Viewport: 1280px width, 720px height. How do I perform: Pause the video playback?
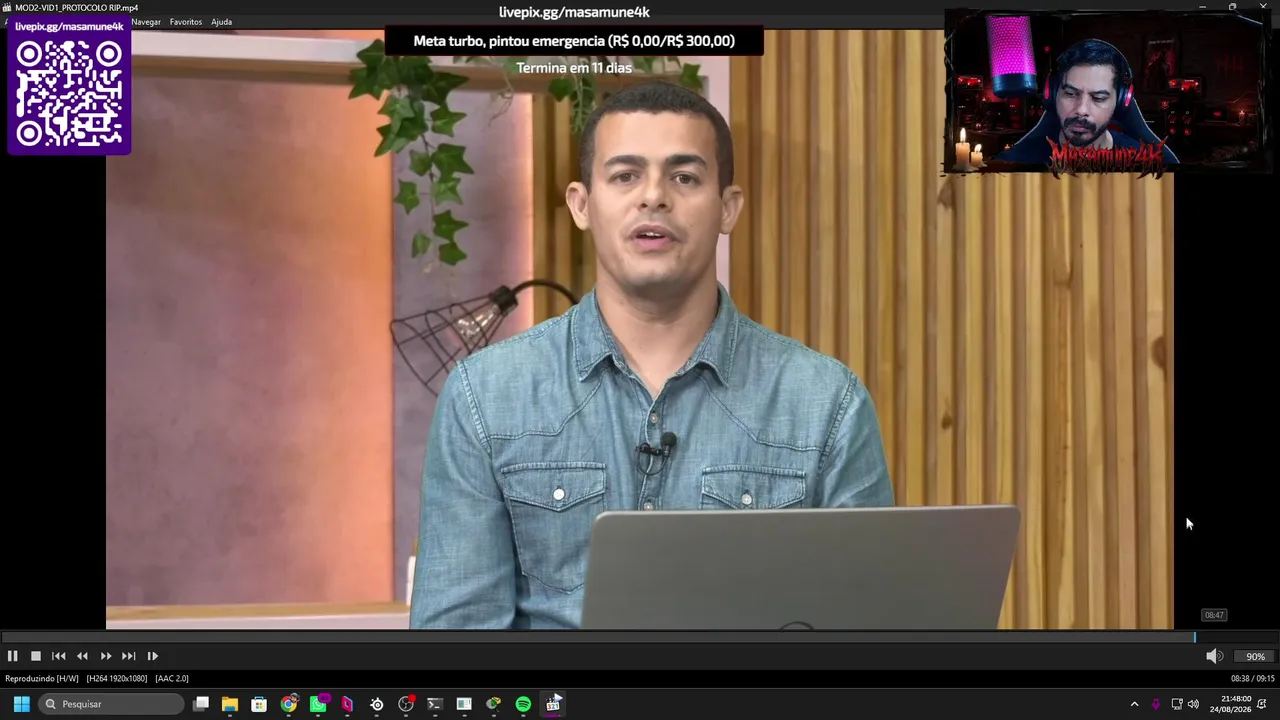click(x=12, y=656)
